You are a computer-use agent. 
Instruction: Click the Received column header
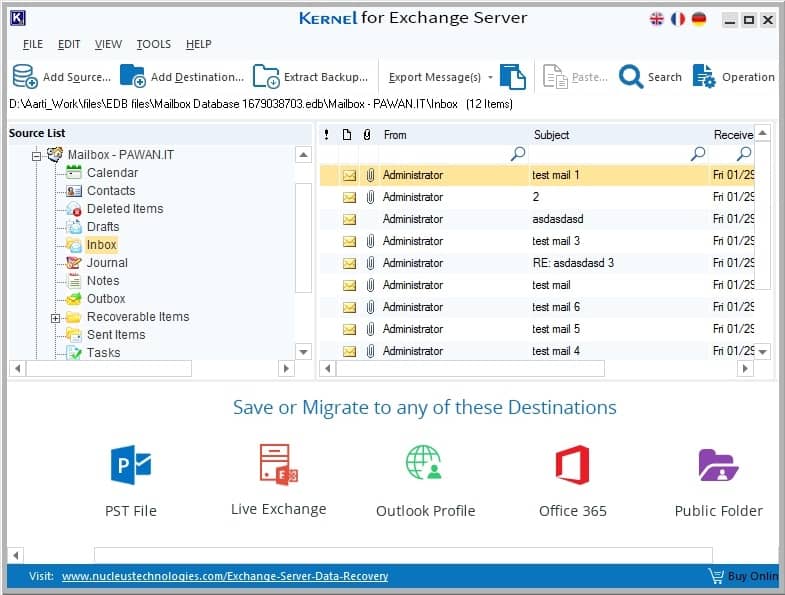(733, 135)
